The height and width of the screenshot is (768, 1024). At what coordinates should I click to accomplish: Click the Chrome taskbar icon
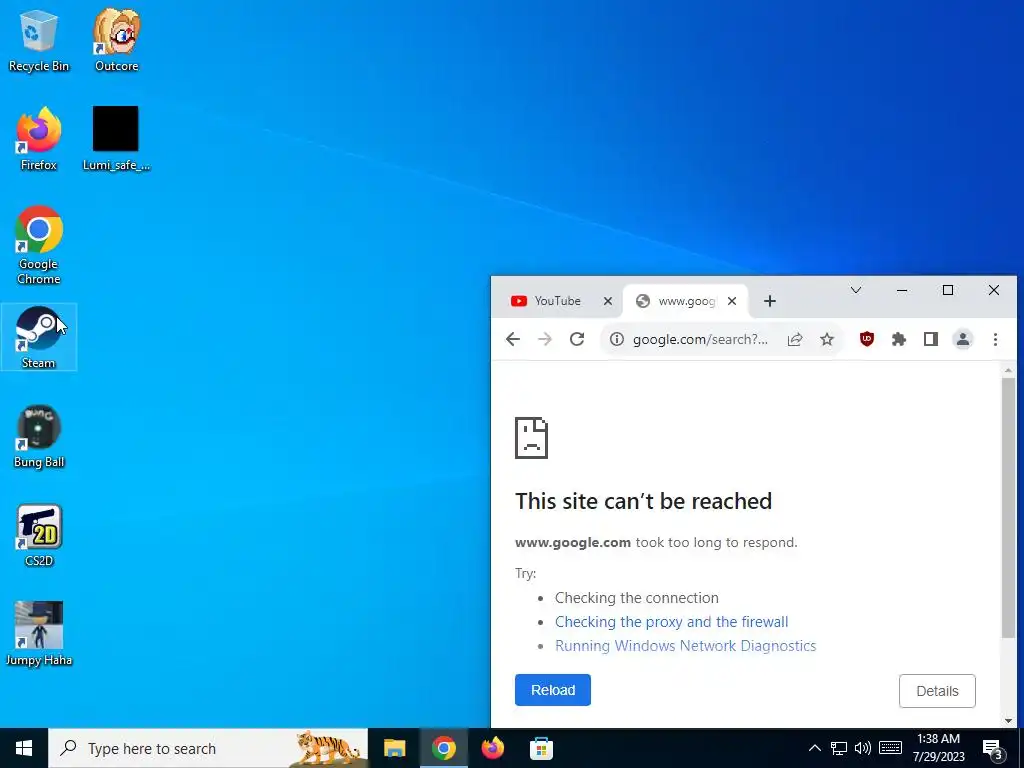tap(443, 748)
